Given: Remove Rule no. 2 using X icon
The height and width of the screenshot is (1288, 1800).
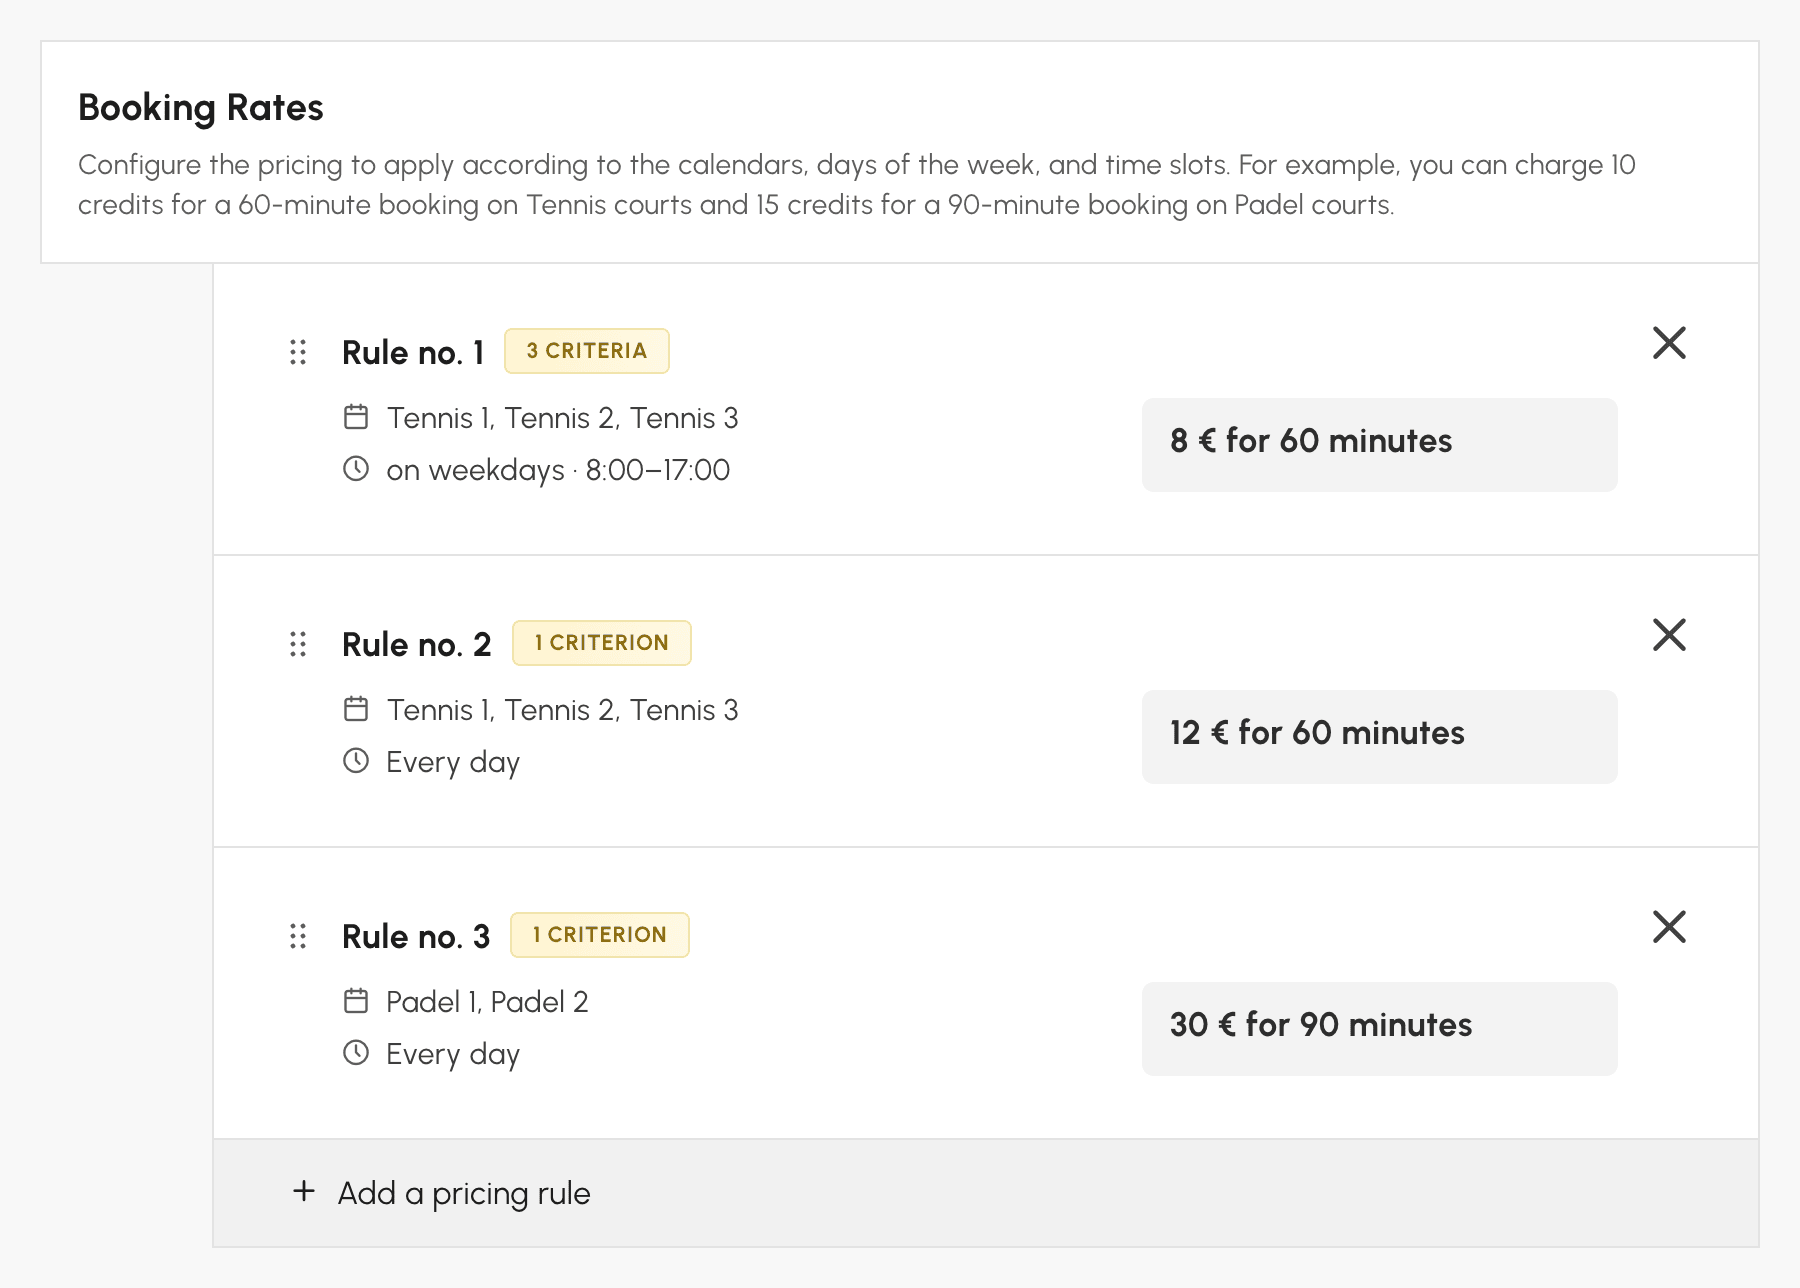Looking at the screenshot, I should 1669,635.
